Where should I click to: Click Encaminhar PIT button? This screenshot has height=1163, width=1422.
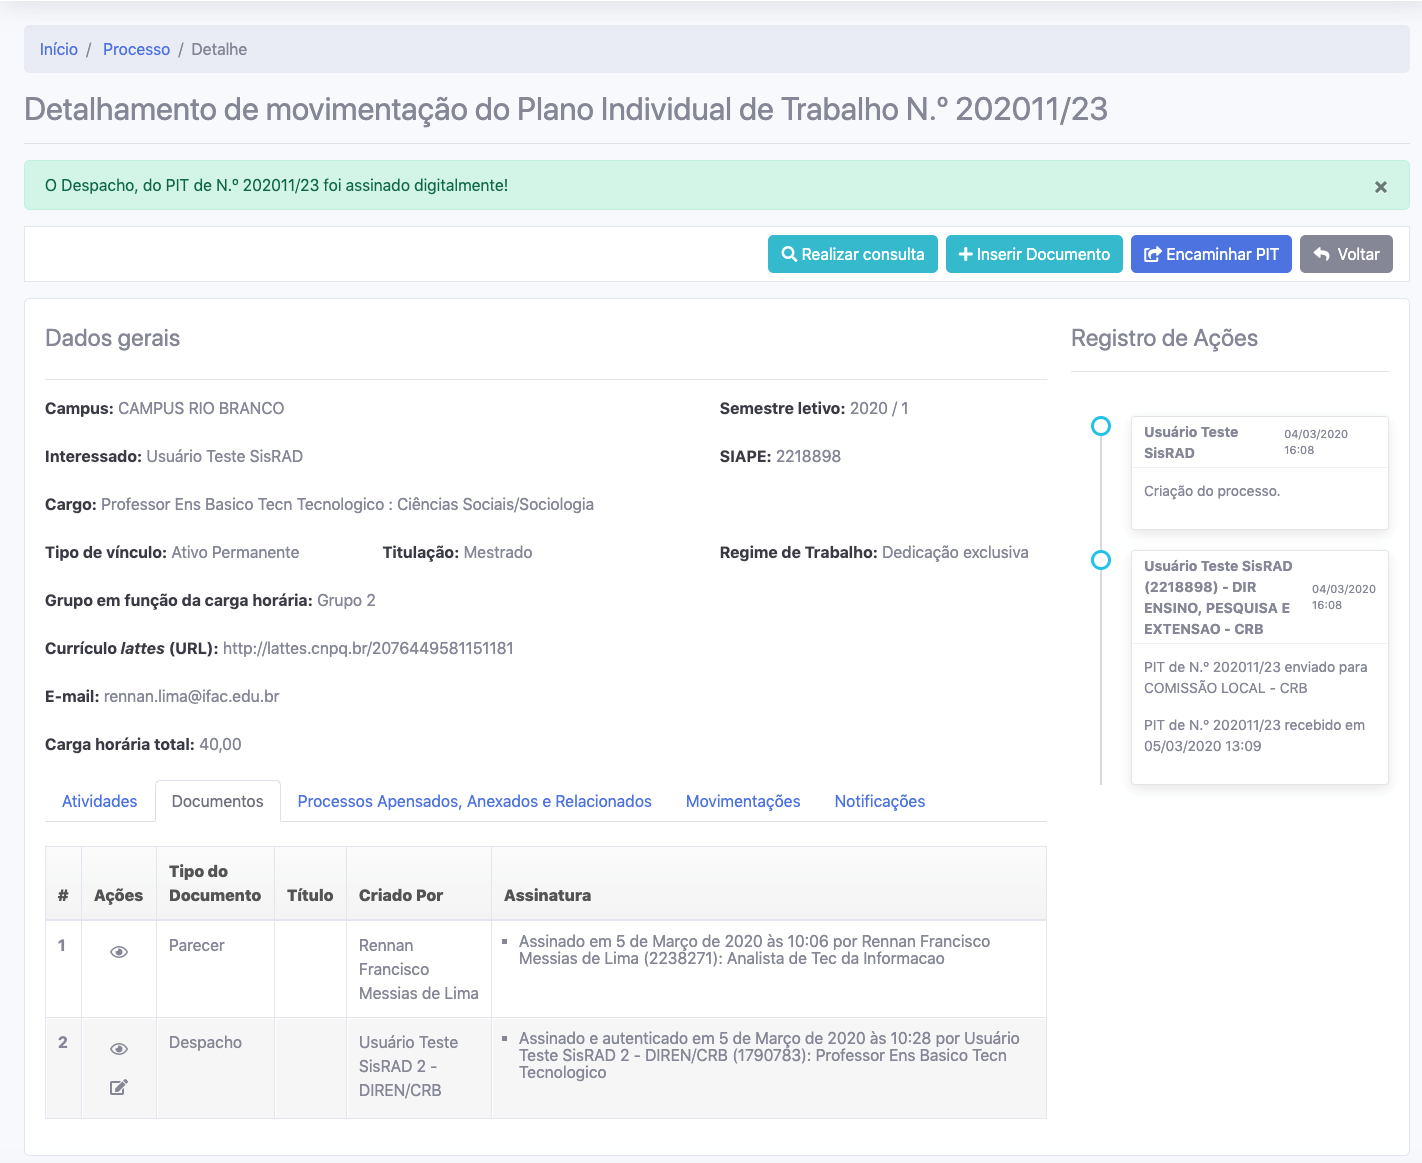coord(1211,254)
